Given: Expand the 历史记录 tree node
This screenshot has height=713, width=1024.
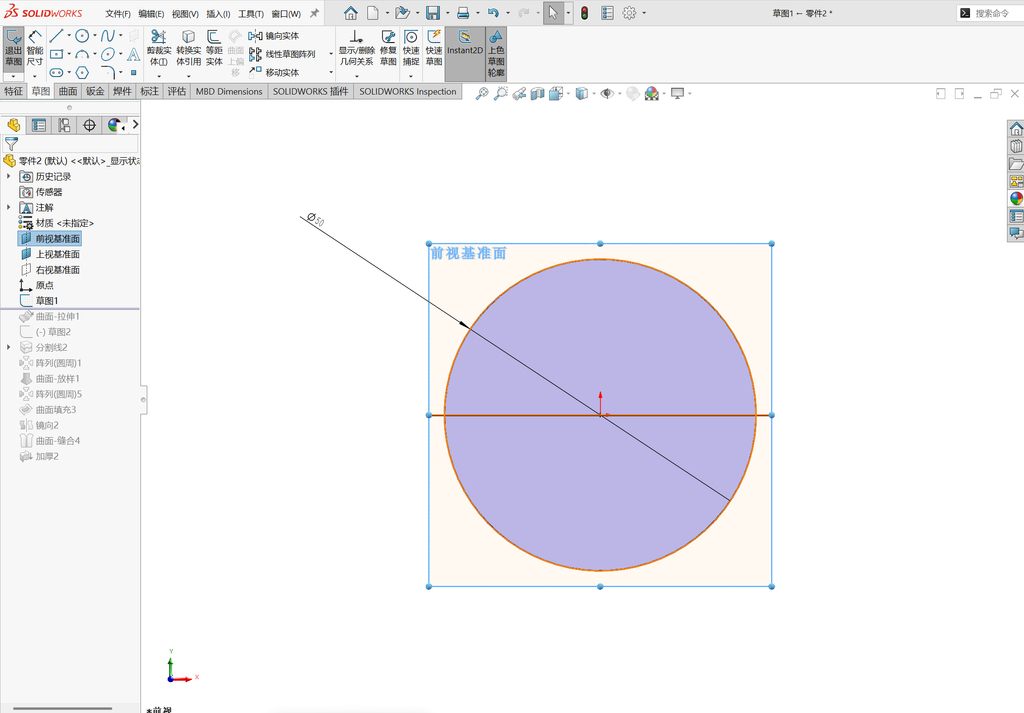Looking at the screenshot, I should click(x=8, y=176).
